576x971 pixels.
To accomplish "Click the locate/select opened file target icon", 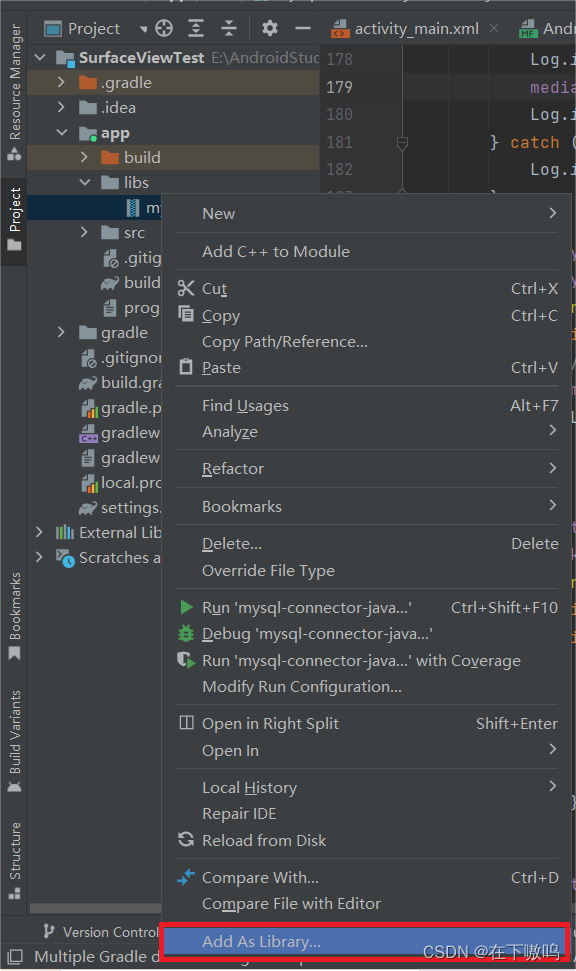I will pos(164,28).
